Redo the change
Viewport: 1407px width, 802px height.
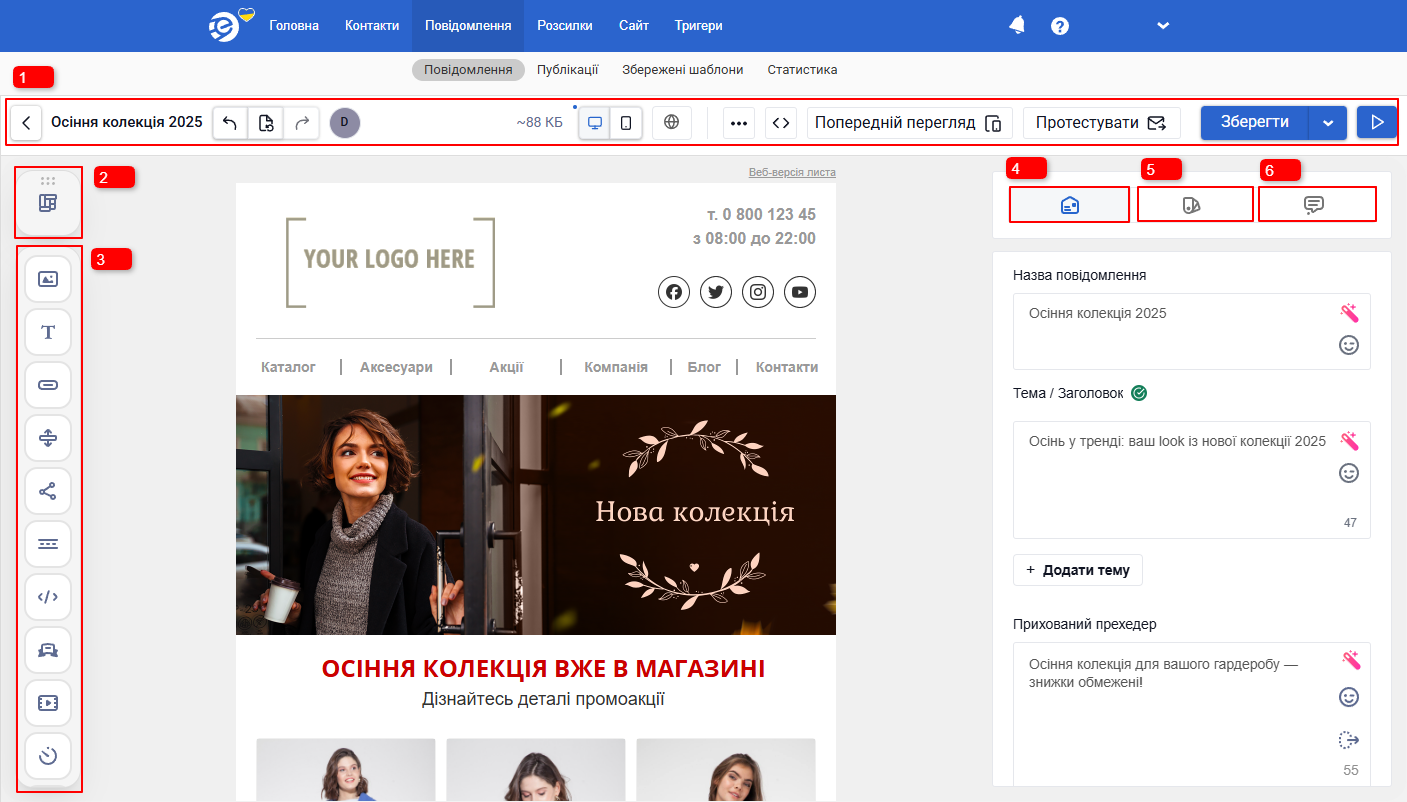pos(301,123)
